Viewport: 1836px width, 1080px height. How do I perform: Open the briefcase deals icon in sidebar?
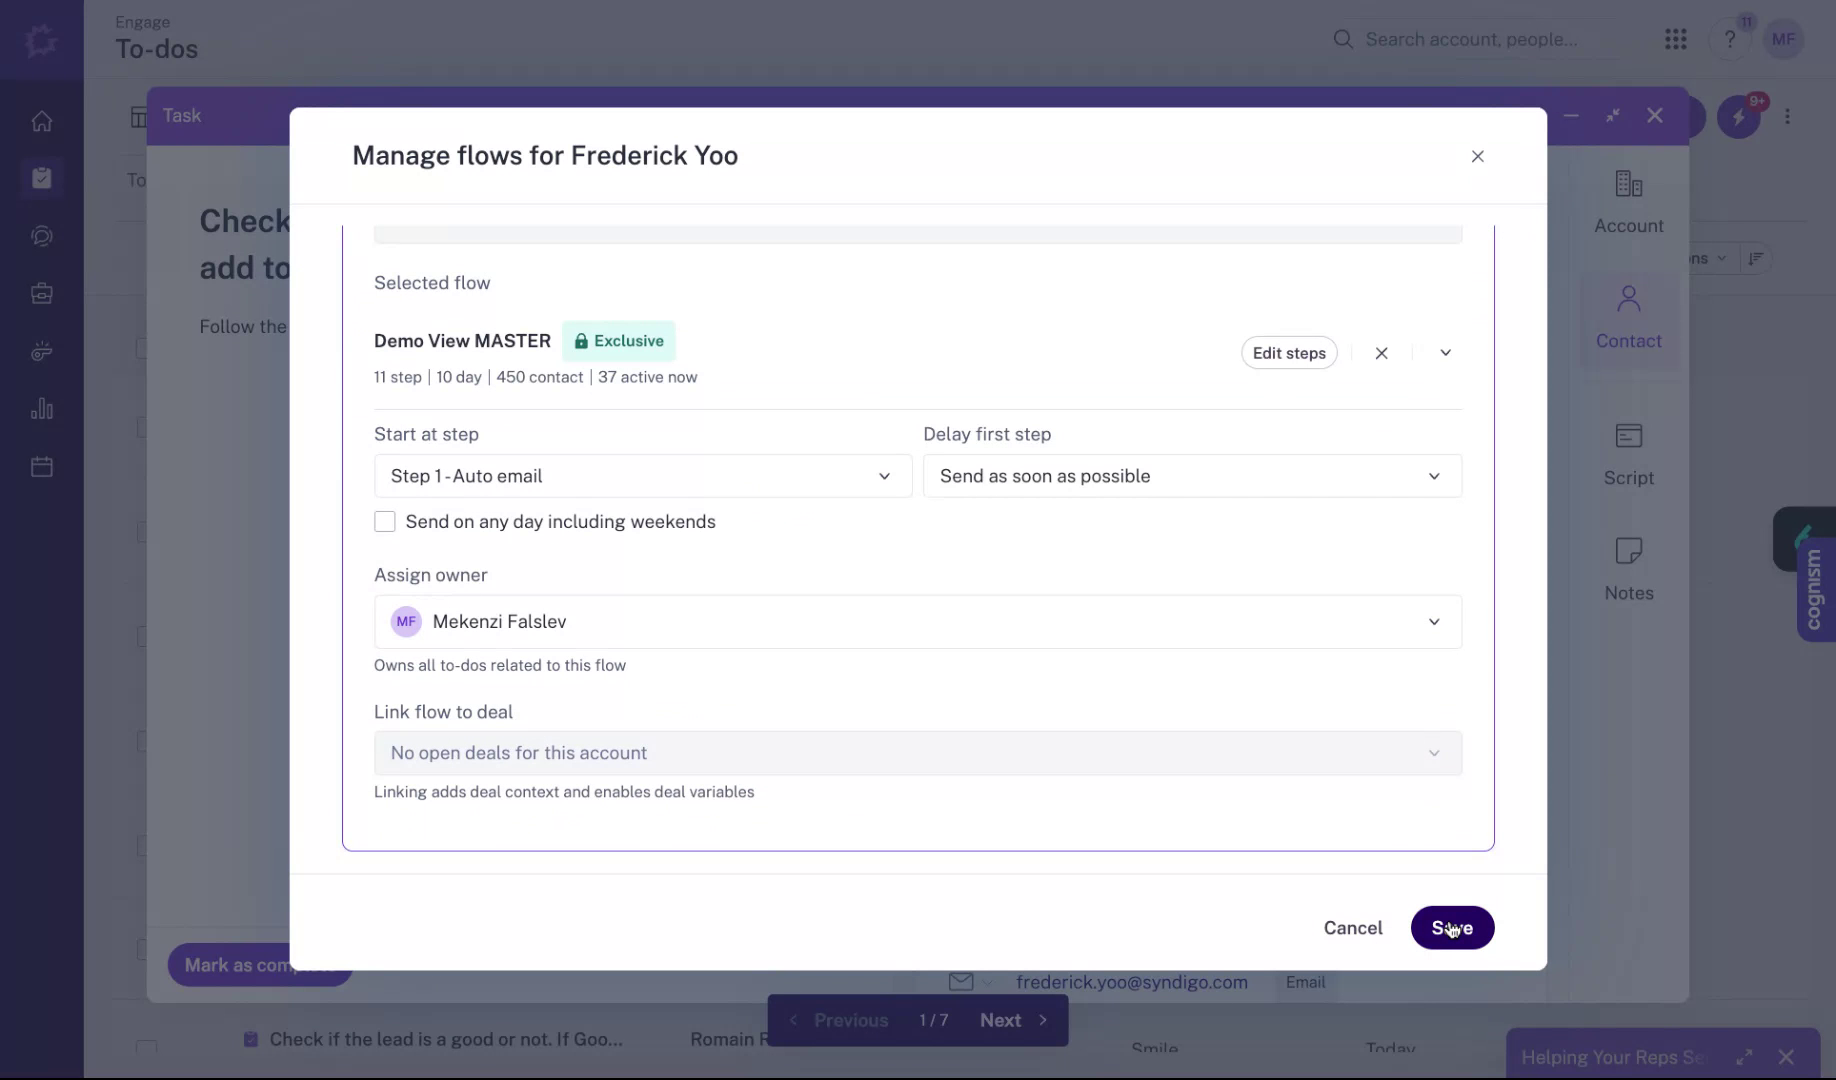pyautogui.click(x=41, y=294)
